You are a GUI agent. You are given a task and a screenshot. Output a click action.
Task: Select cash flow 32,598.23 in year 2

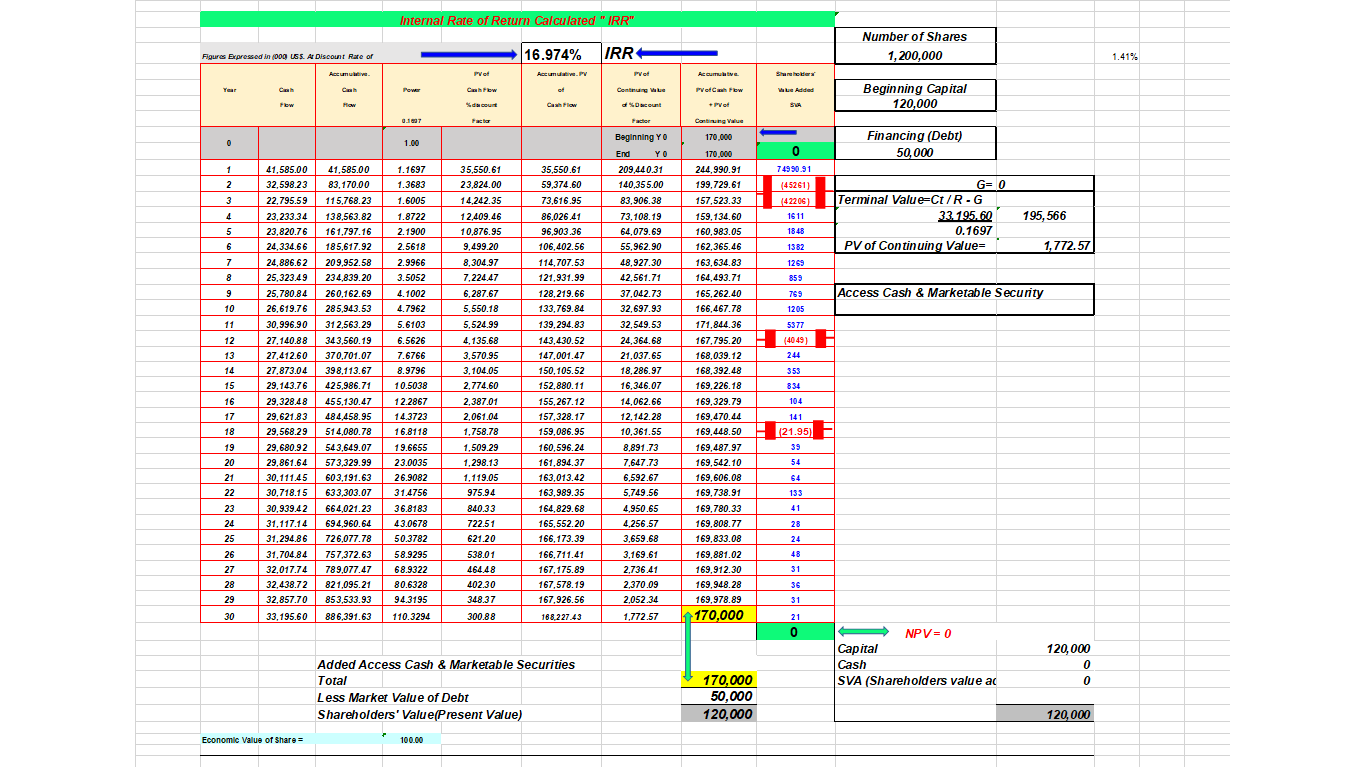pos(287,185)
